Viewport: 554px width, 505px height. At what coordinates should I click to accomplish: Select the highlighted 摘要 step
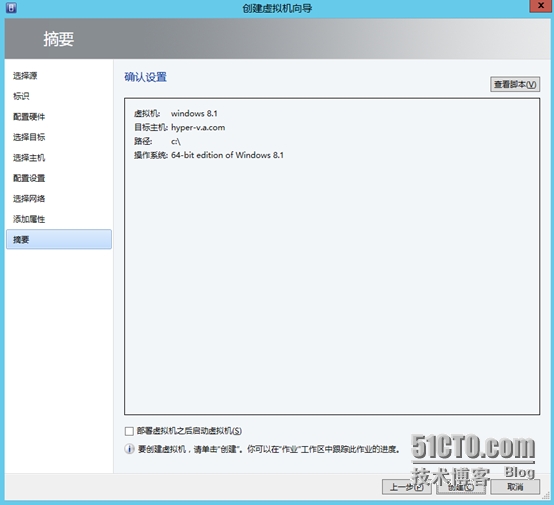click(x=59, y=239)
